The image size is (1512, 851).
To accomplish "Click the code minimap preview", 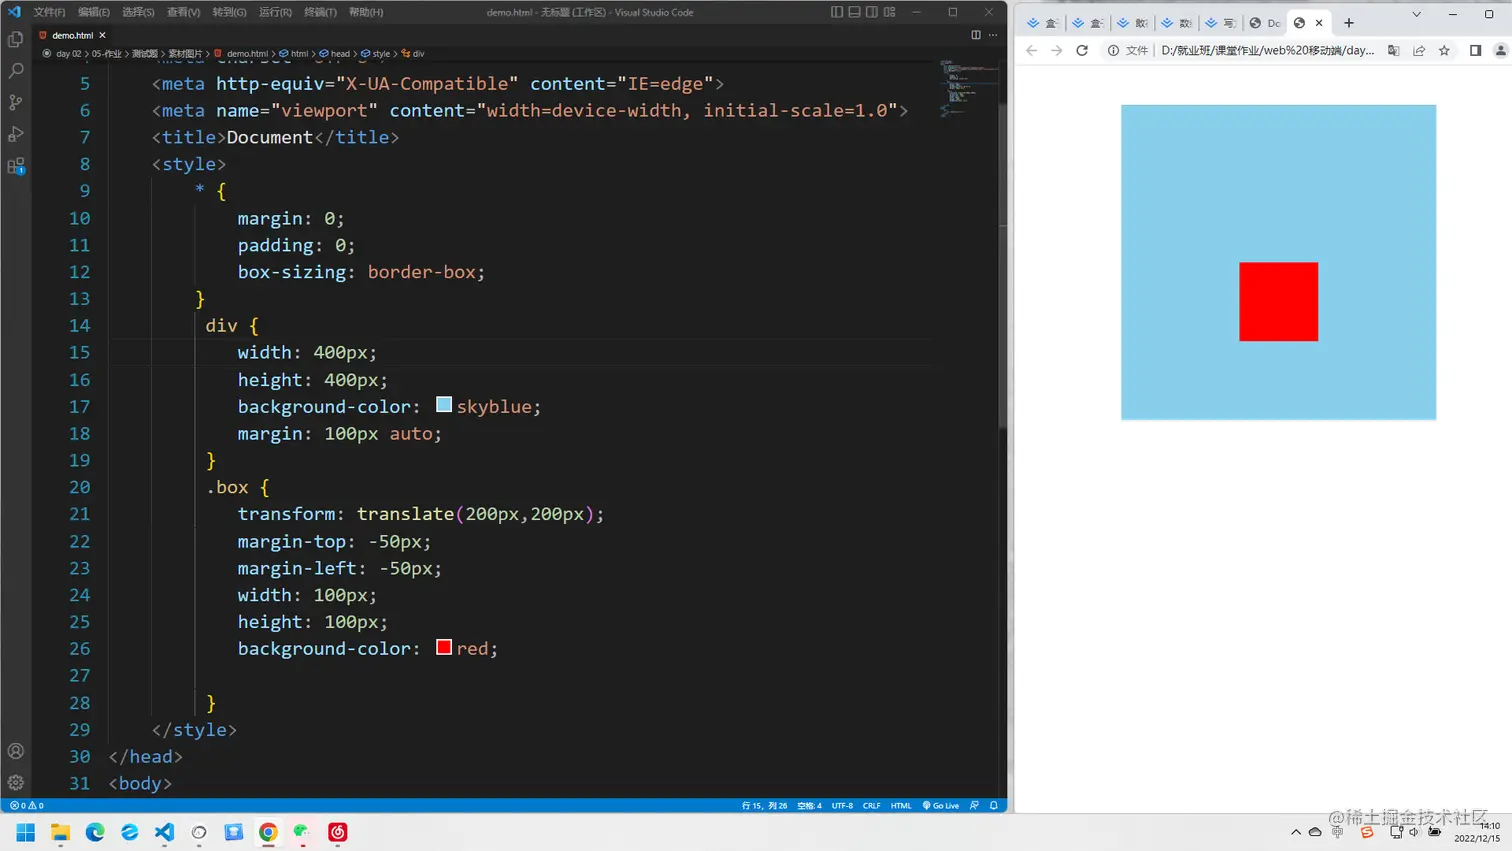I will 967,88.
